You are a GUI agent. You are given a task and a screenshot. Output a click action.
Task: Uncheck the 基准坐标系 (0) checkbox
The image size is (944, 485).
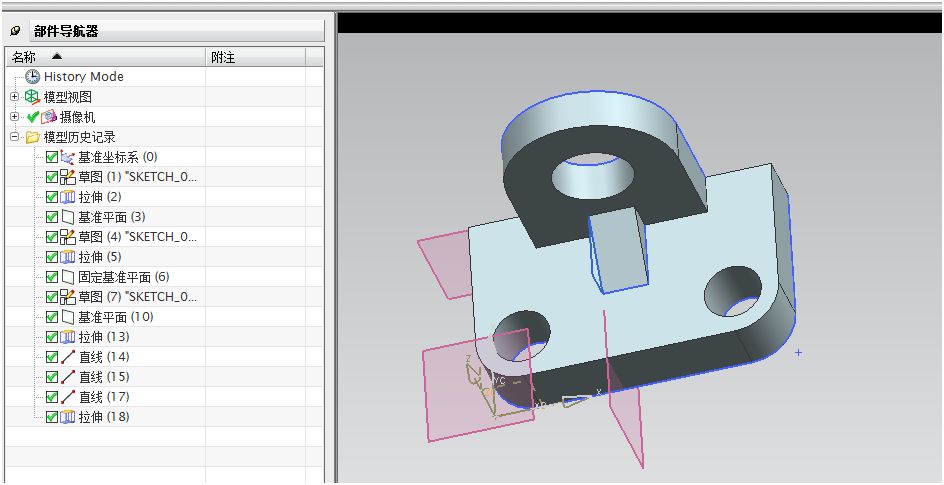pos(52,158)
